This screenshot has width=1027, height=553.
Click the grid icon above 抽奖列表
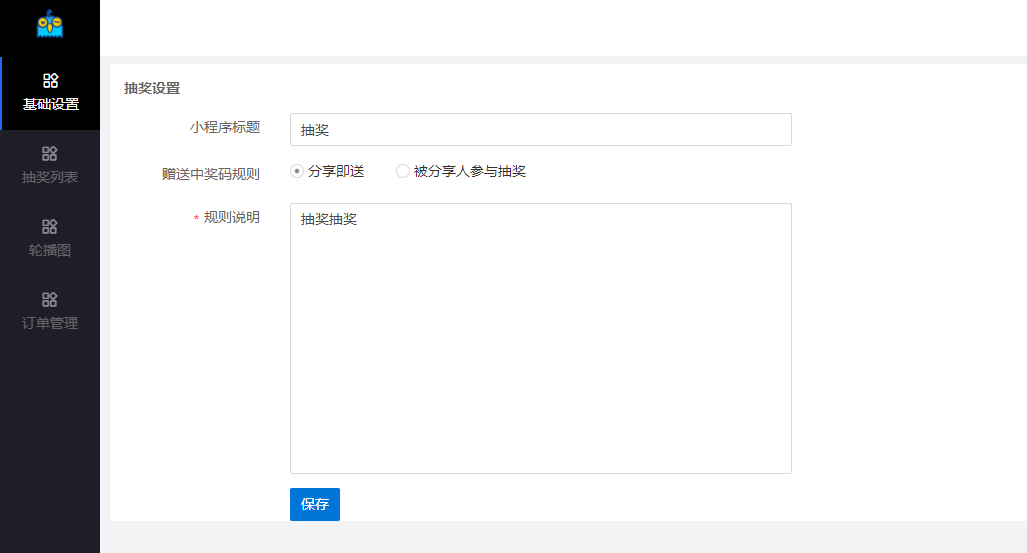tap(50, 153)
